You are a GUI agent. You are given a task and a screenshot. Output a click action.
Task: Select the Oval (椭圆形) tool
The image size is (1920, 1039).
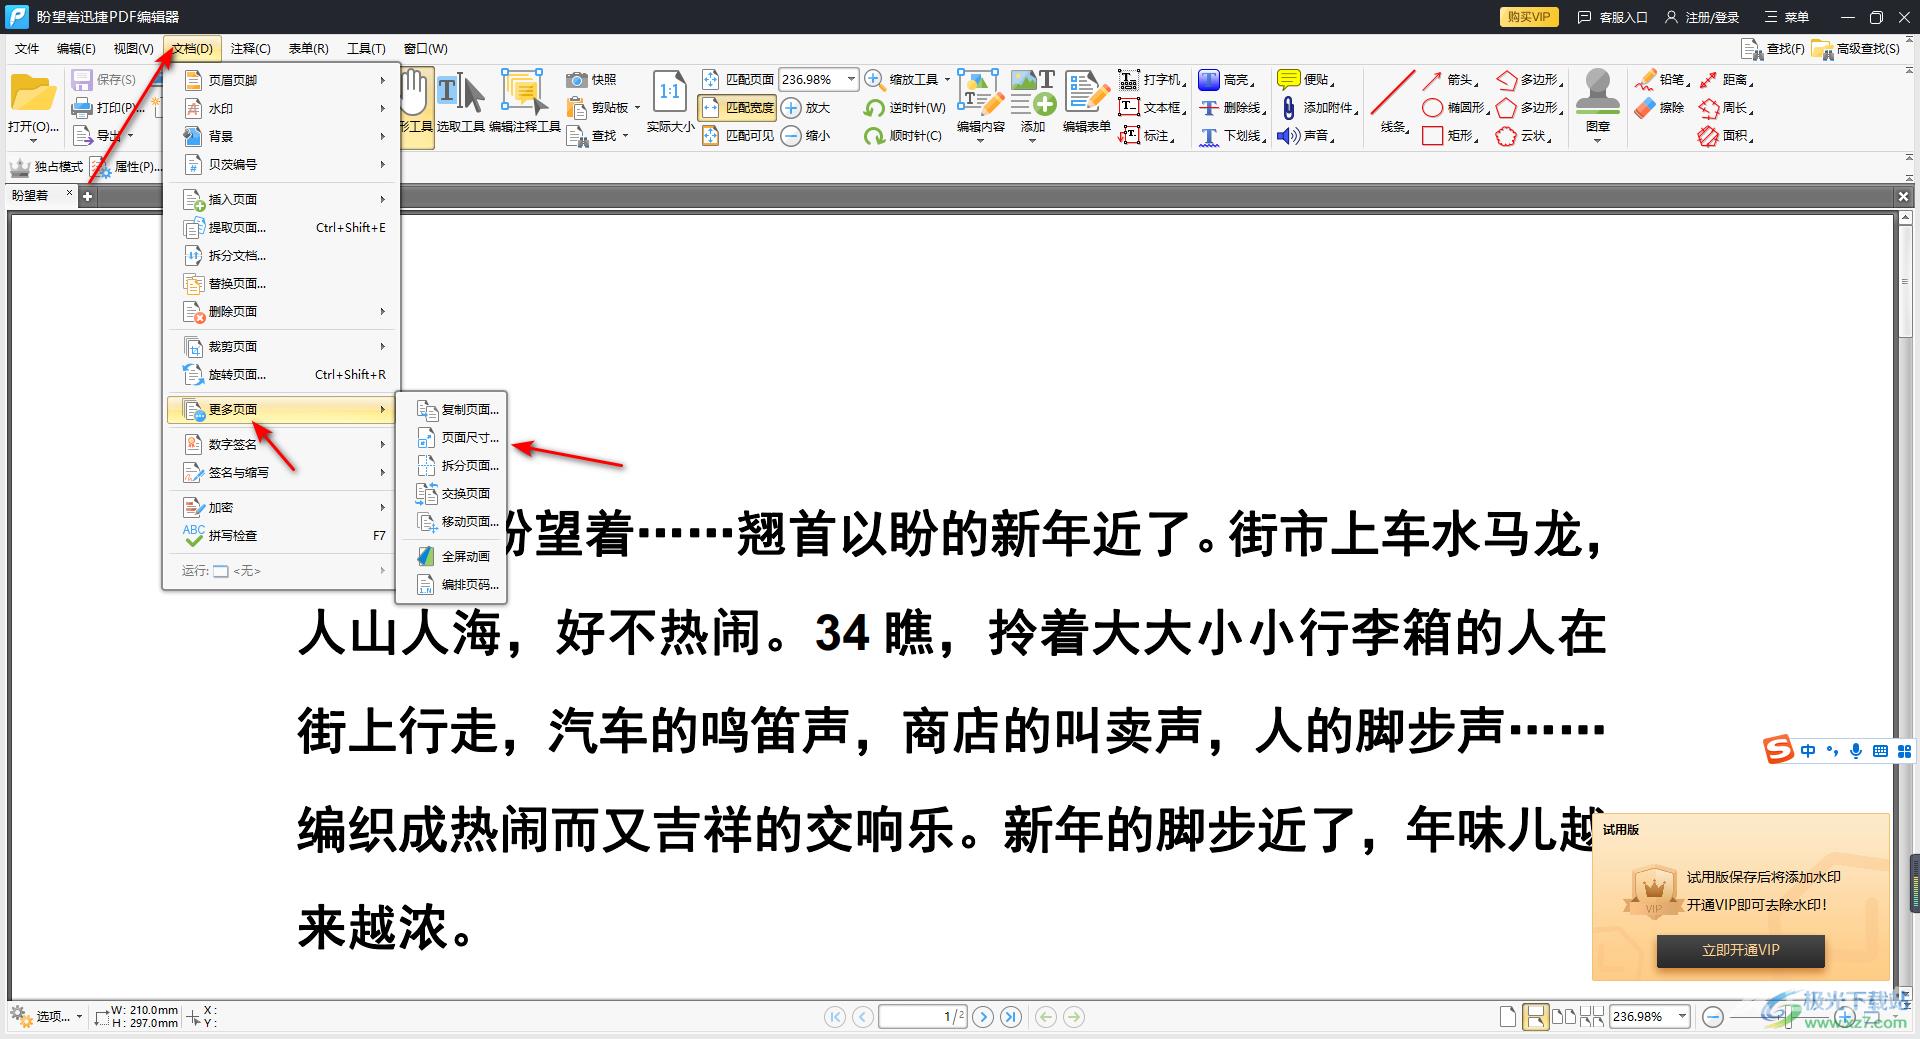click(1456, 107)
